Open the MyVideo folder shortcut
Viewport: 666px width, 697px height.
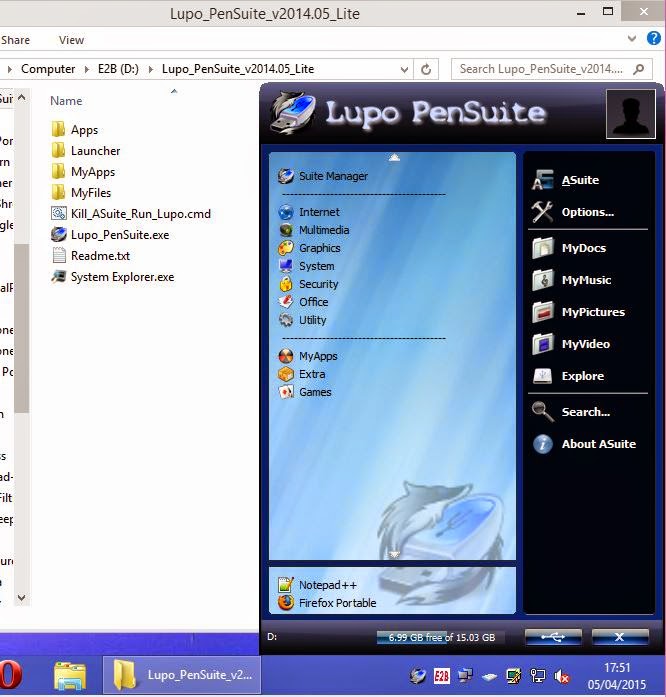tap(571, 344)
